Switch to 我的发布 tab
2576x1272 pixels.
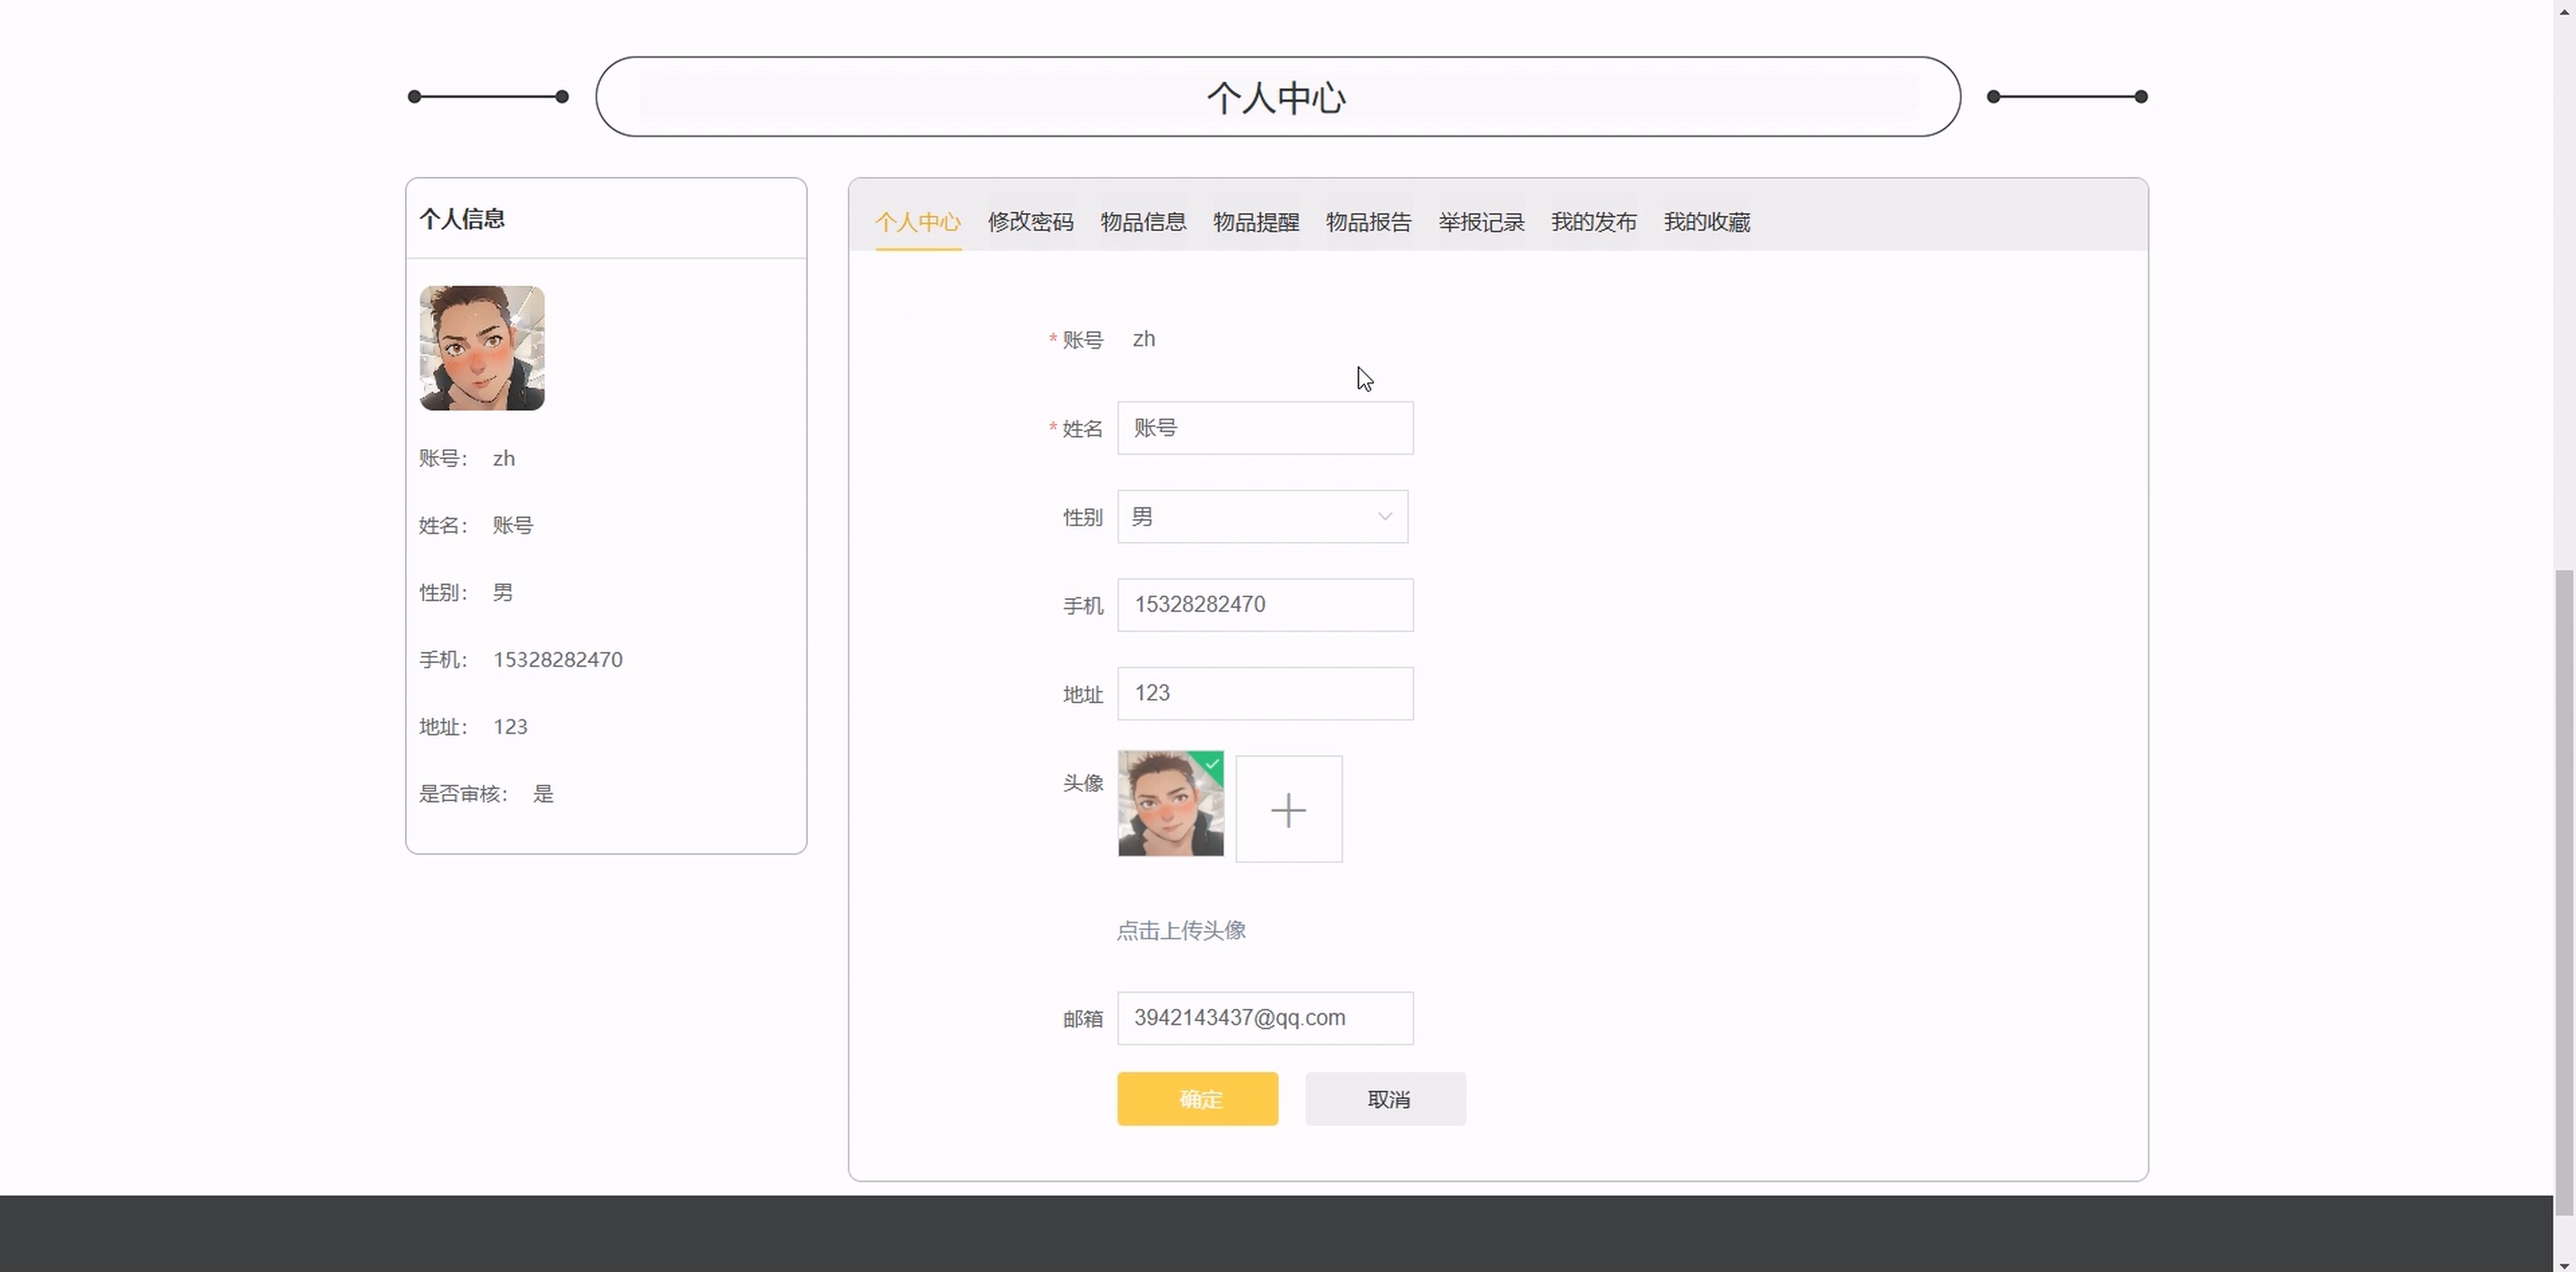(x=1593, y=222)
